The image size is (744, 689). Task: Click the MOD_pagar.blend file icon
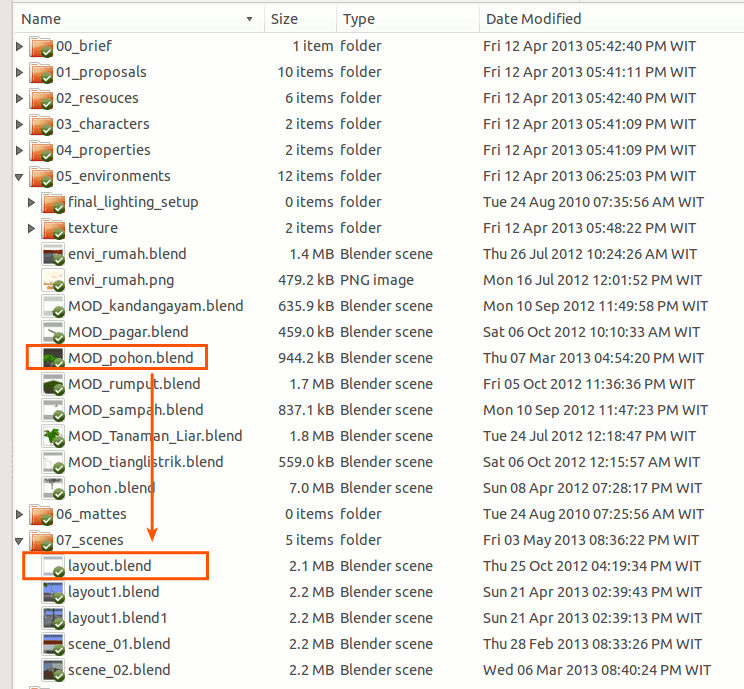[53, 333]
